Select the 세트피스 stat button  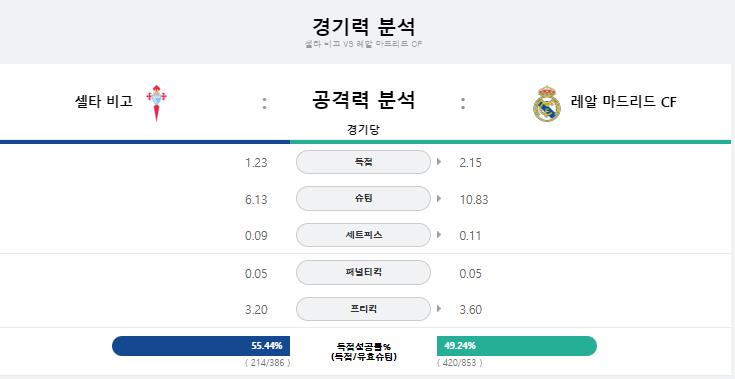[x=363, y=235]
